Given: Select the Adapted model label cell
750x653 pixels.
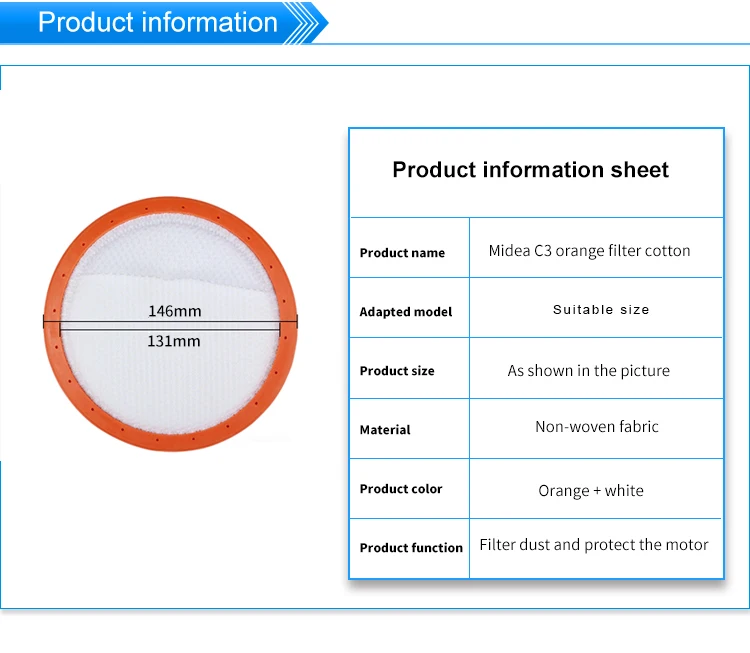Looking at the screenshot, I should pos(409,308).
